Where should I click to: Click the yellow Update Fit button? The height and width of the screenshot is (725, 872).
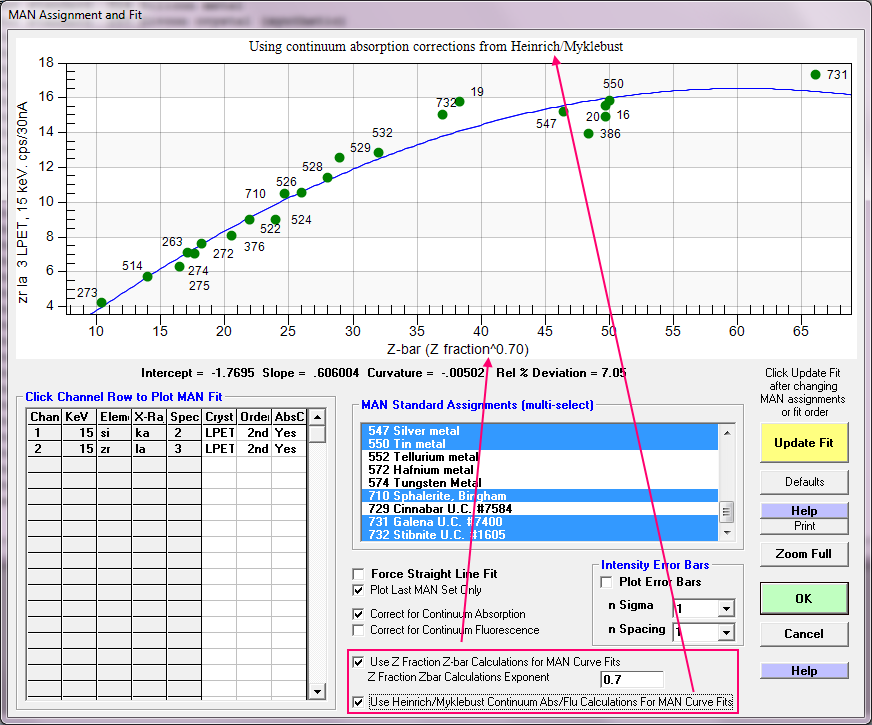tap(803, 442)
